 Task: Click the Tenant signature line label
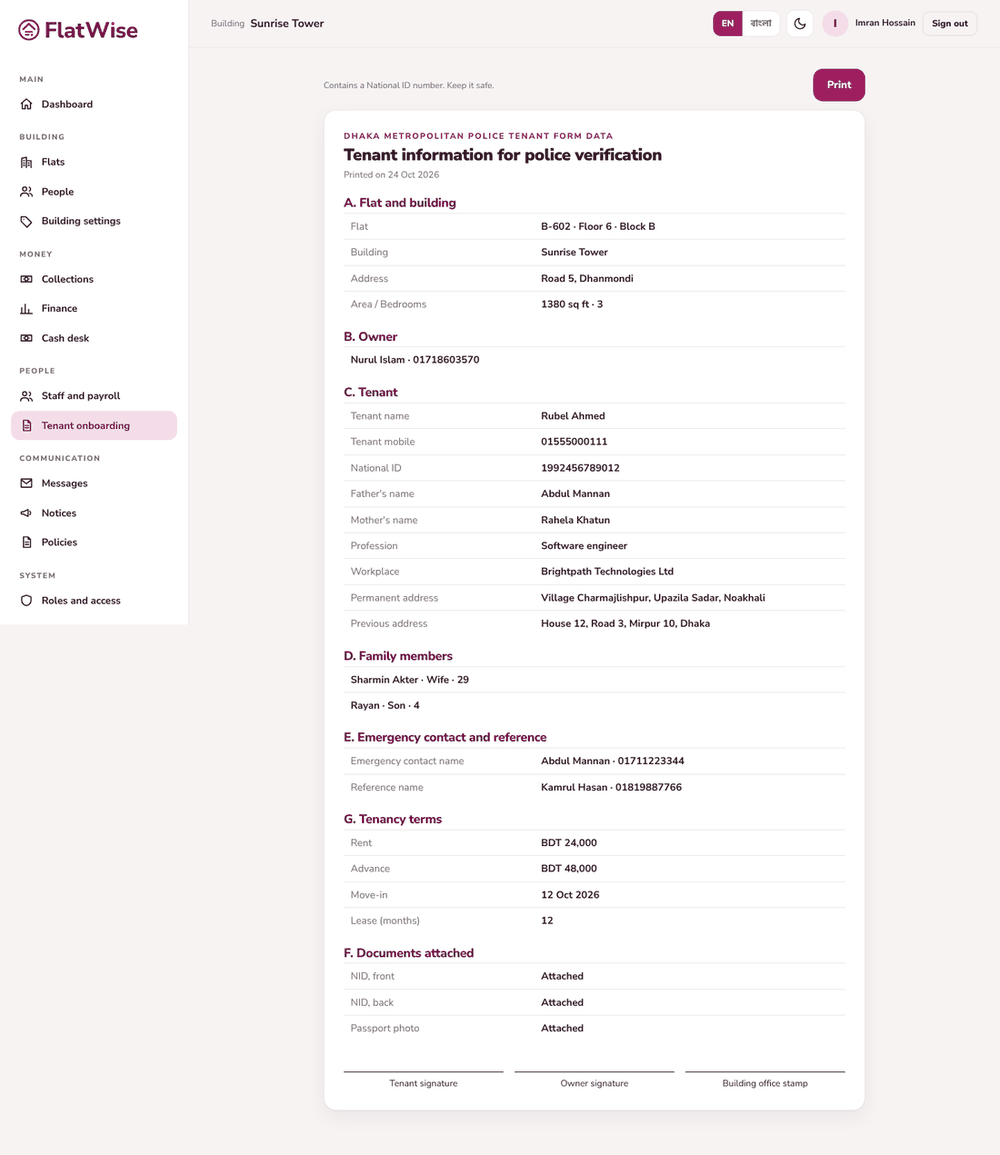point(423,1084)
